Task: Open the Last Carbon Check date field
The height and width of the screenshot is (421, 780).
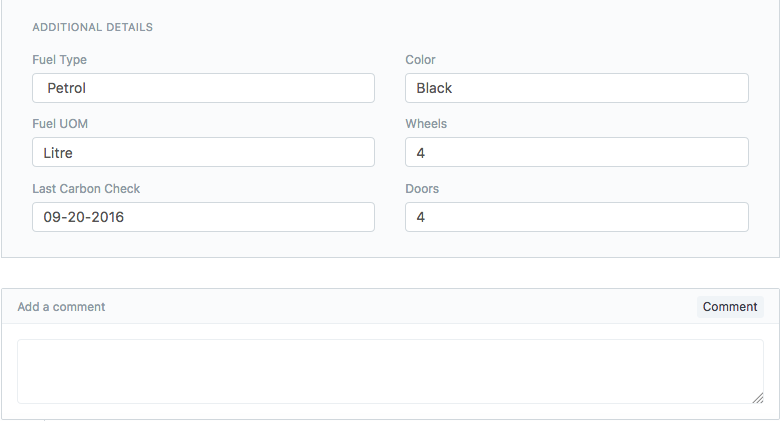Action: (203, 217)
